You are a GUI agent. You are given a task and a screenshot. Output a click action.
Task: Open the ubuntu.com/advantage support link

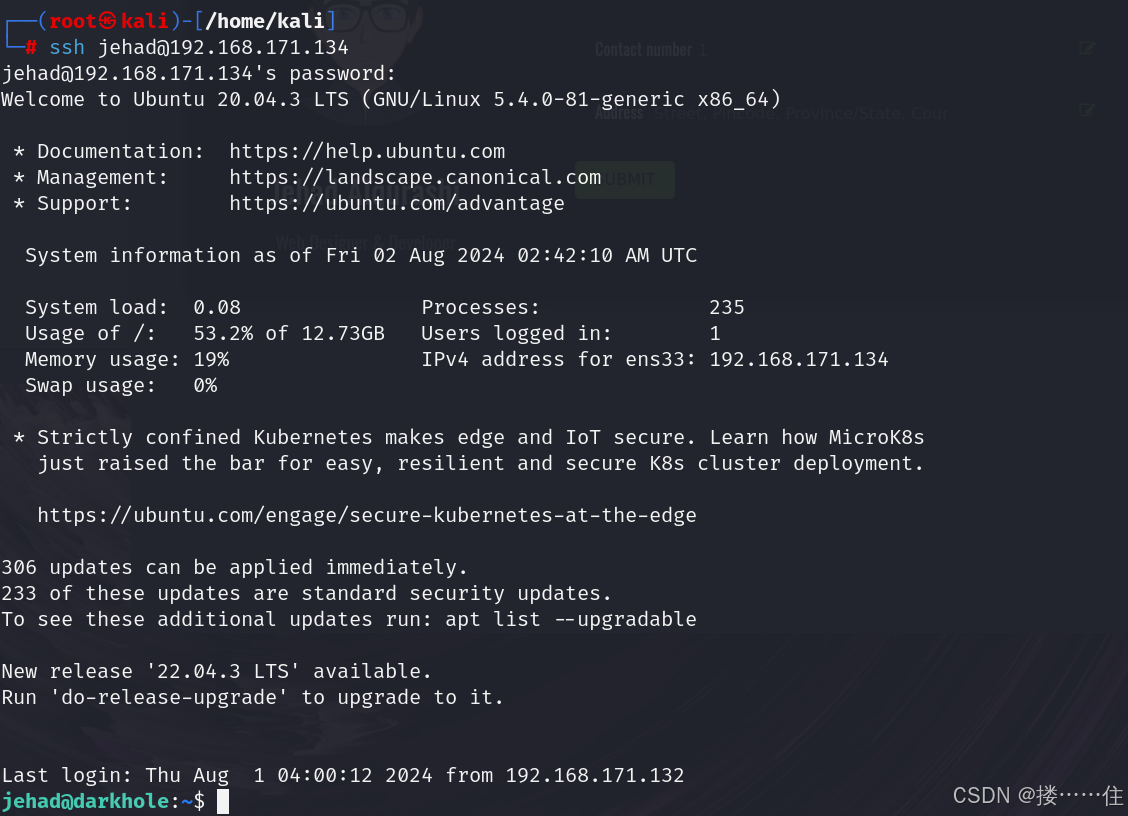(397, 203)
